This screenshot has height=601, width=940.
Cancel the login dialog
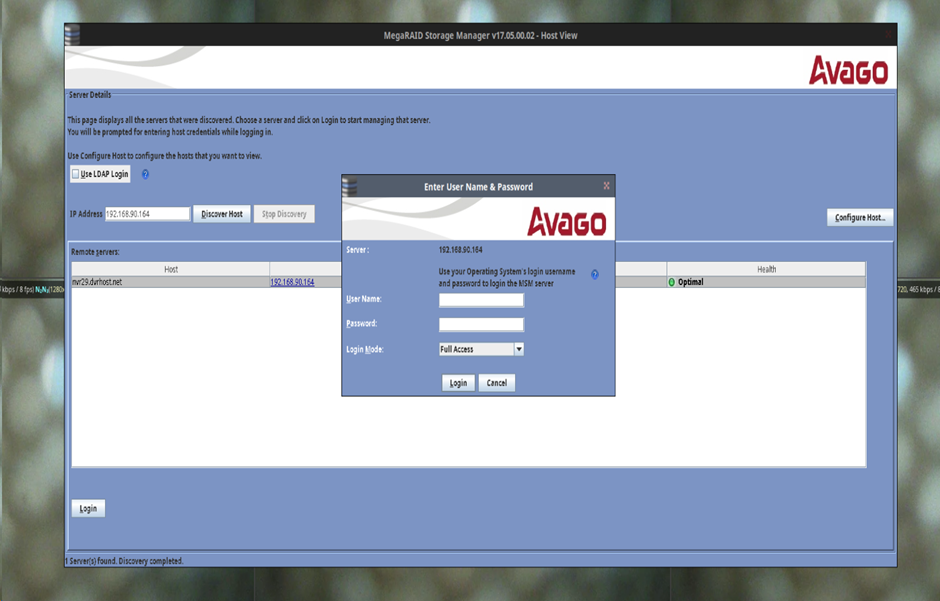(x=497, y=383)
